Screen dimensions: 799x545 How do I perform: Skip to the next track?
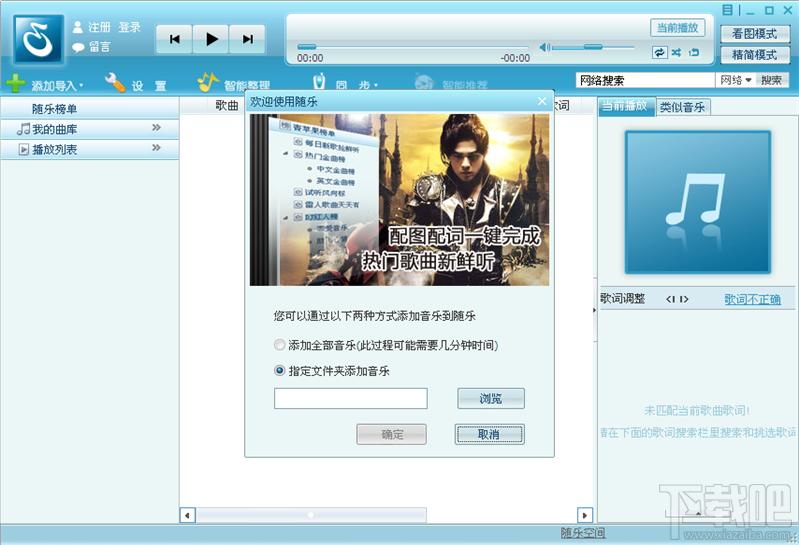pos(248,39)
